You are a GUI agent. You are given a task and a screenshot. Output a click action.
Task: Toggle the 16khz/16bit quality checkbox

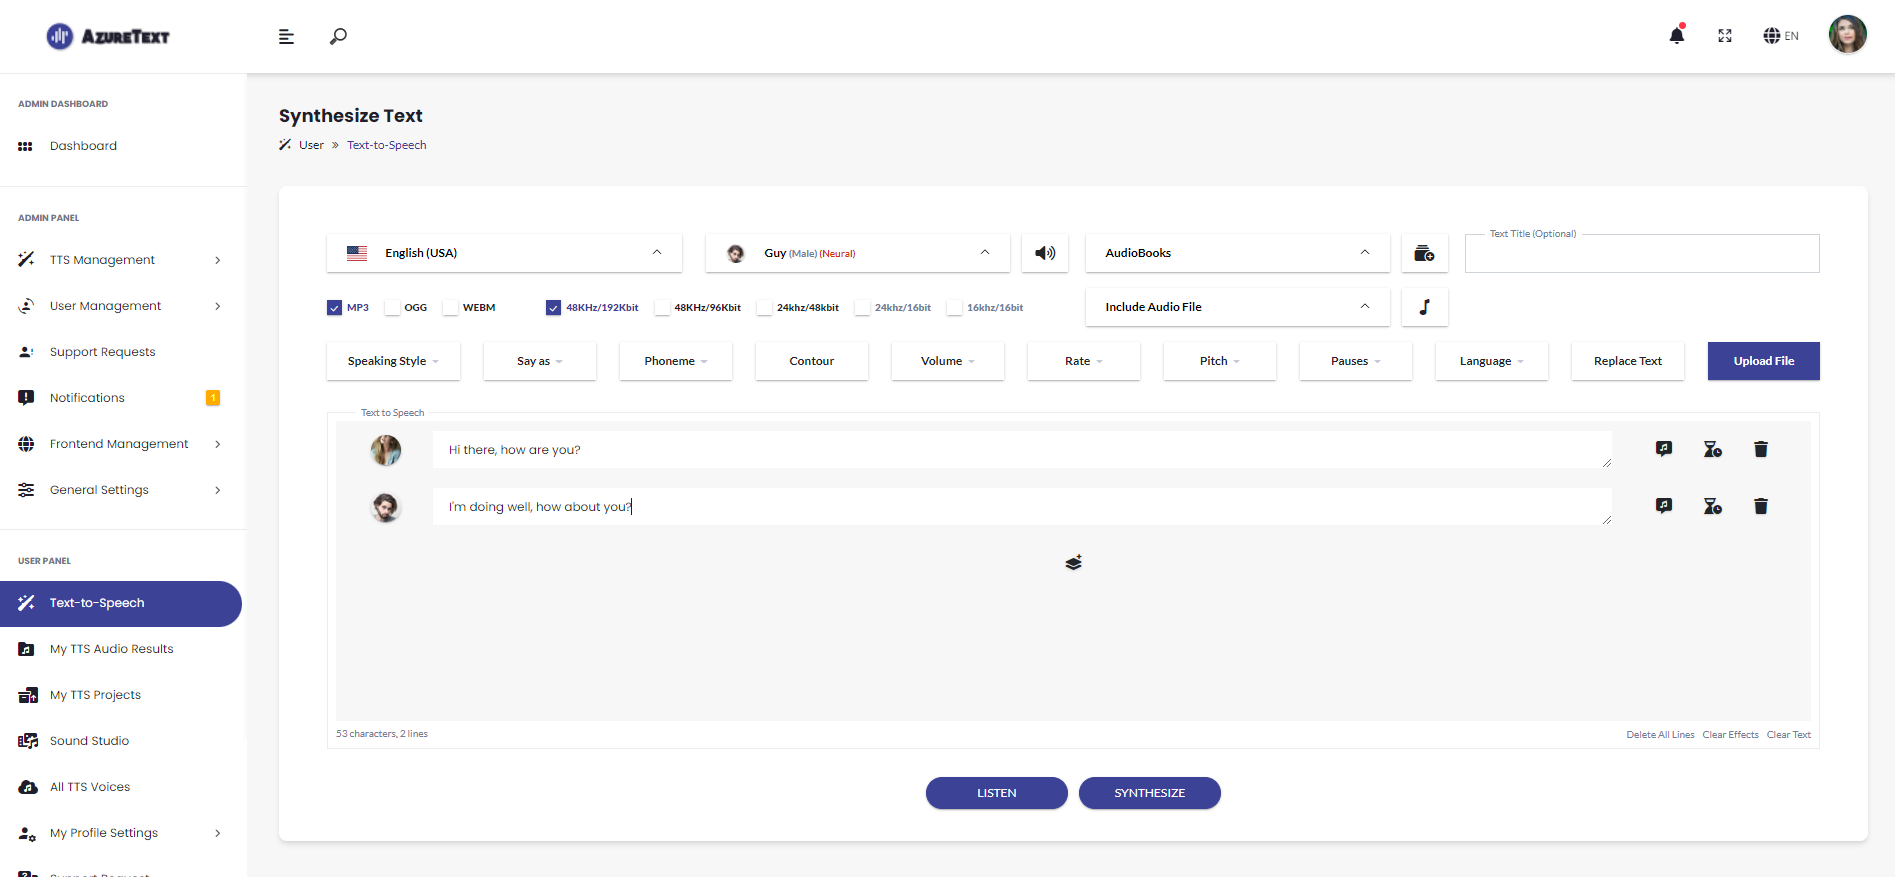[x=954, y=308]
